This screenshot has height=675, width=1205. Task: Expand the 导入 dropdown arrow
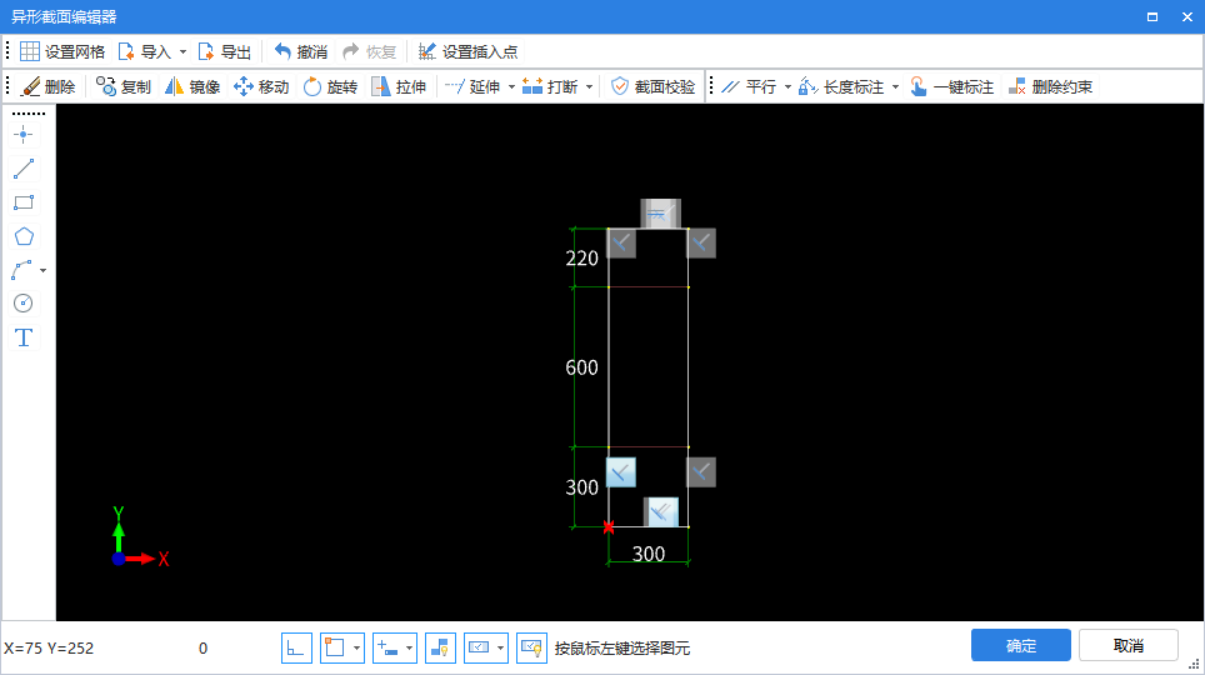[x=183, y=52]
